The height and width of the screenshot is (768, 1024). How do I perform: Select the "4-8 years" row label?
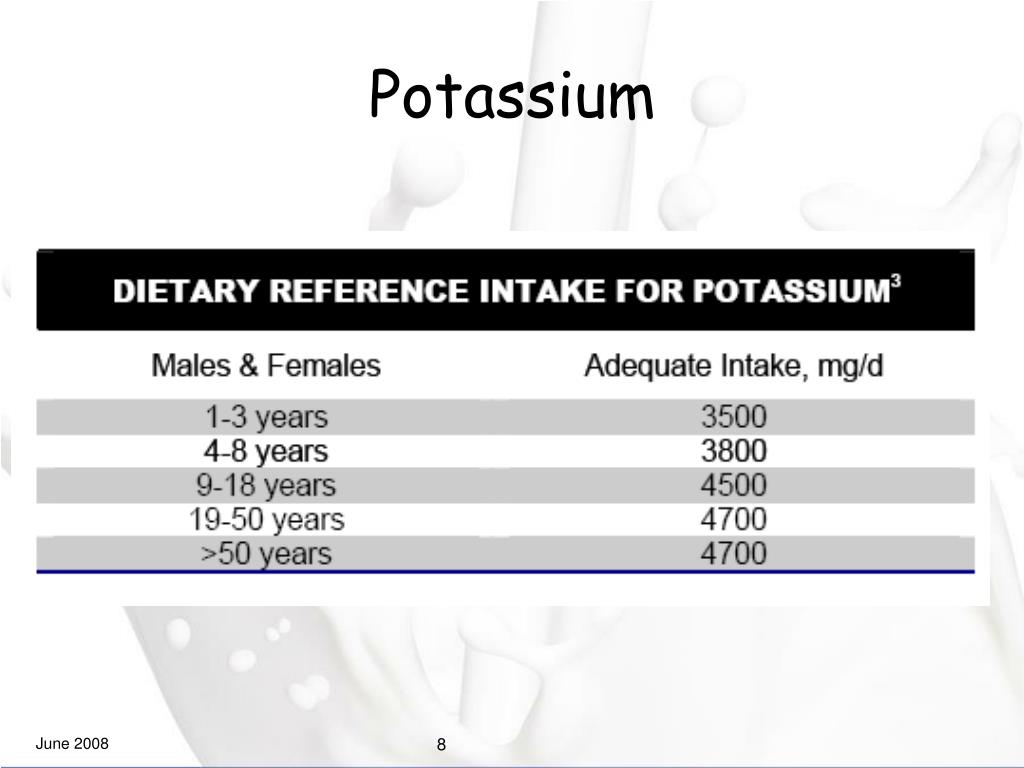266,451
